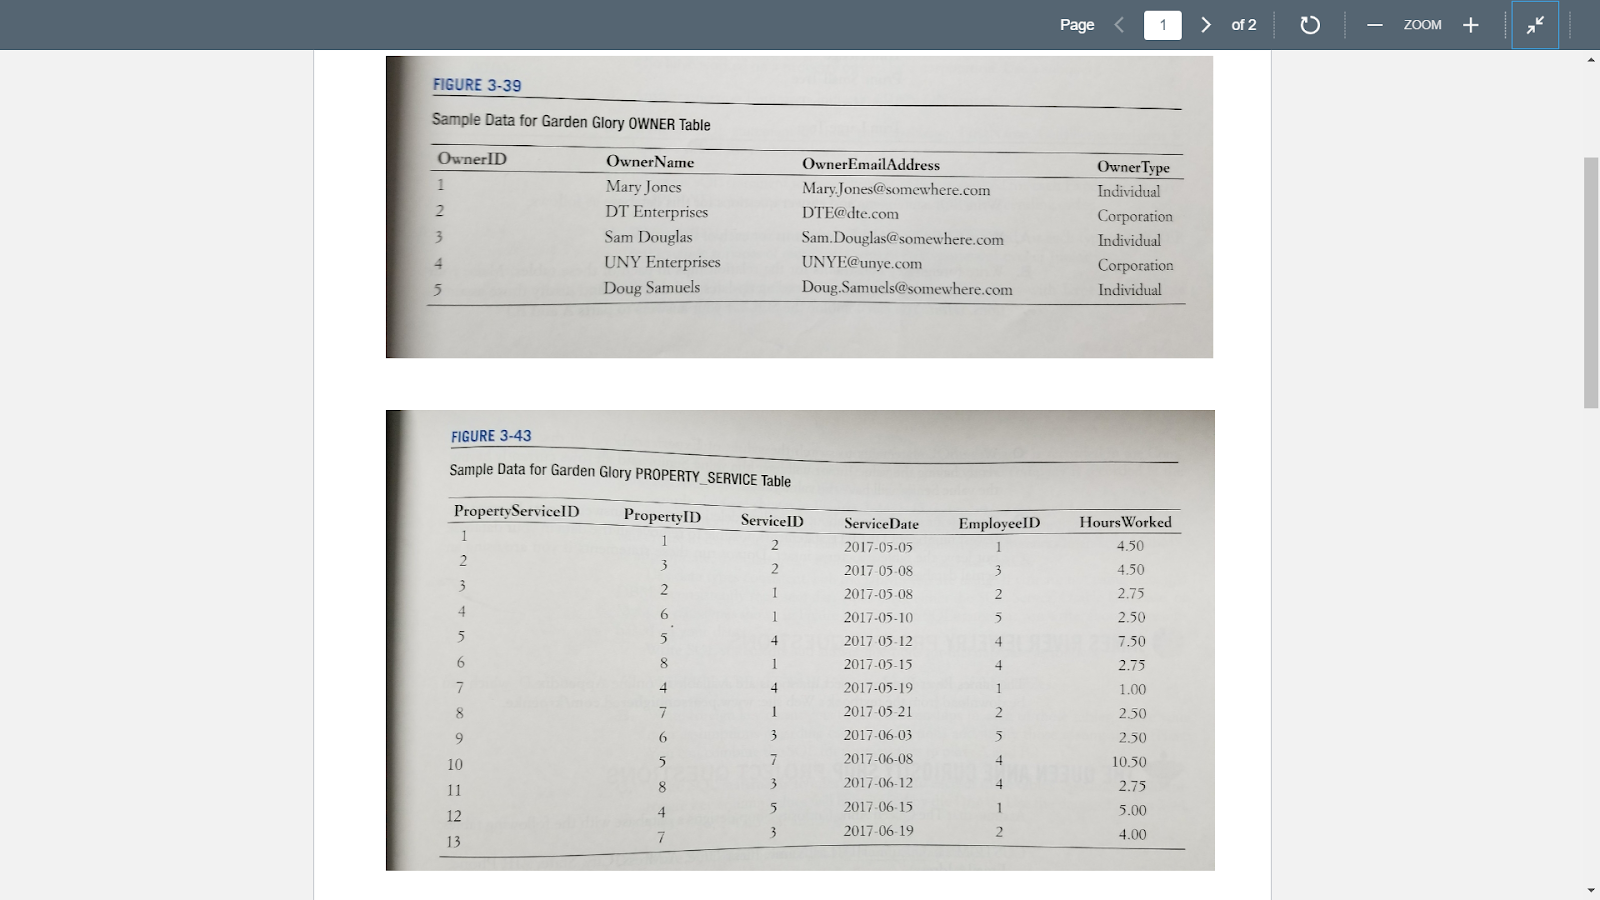Open the Mary.Jones@somewhere.com email link
Viewport: 1600px width, 900px height.
(895, 189)
